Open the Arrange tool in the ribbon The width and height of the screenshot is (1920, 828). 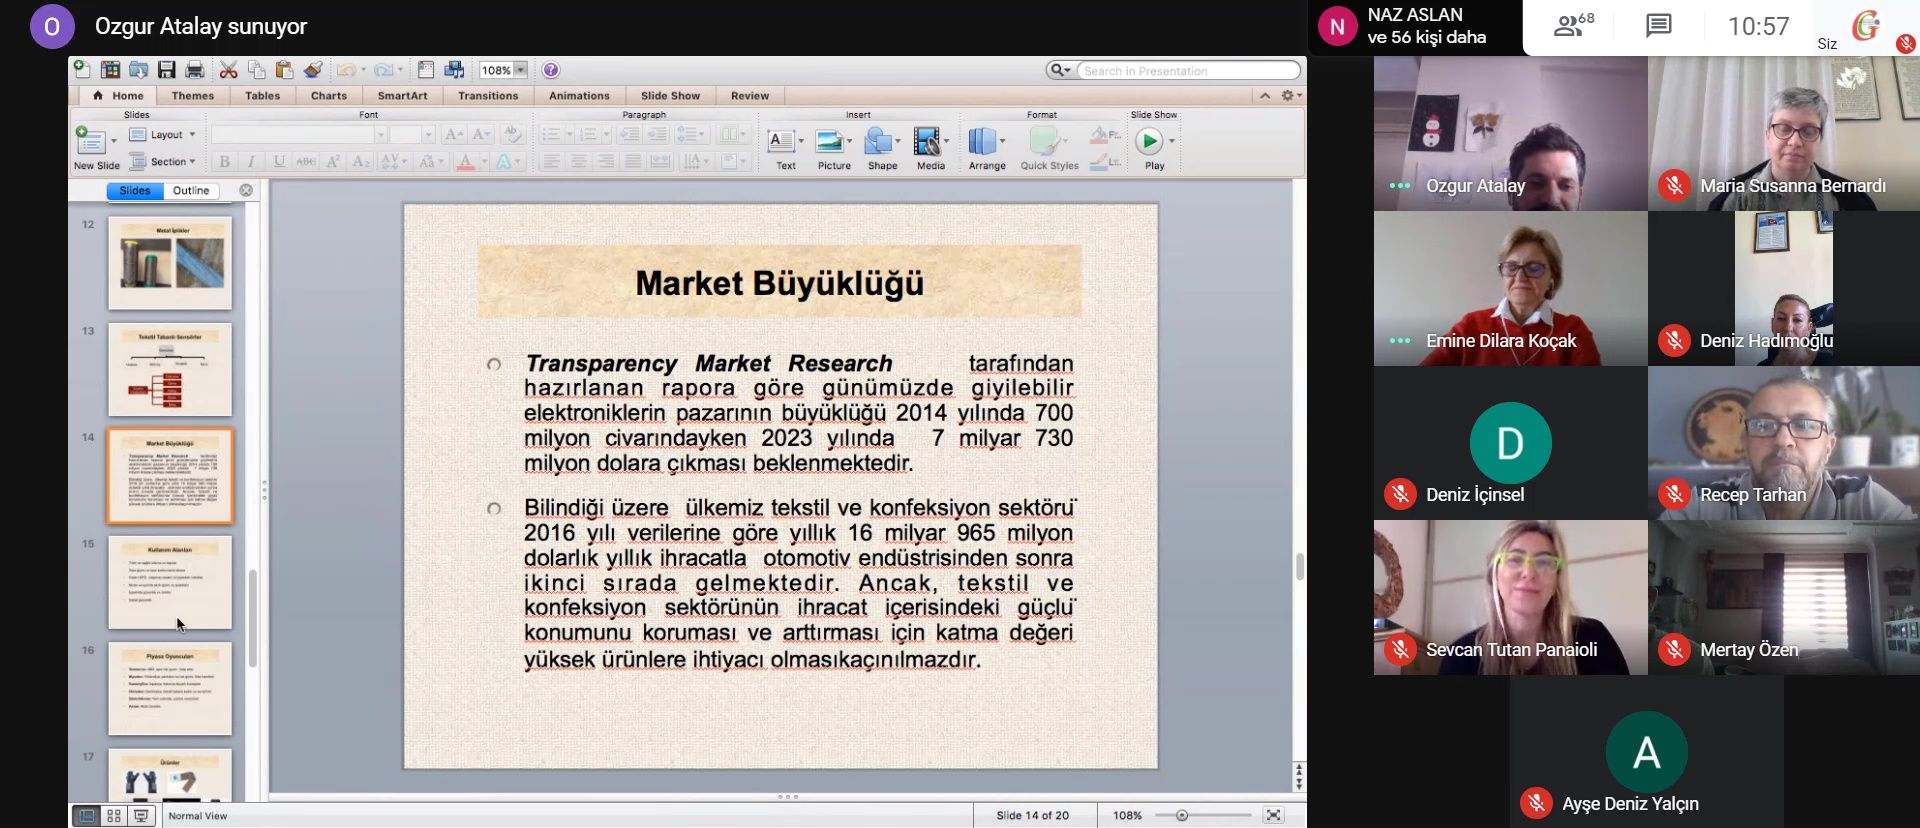pos(987,148)
